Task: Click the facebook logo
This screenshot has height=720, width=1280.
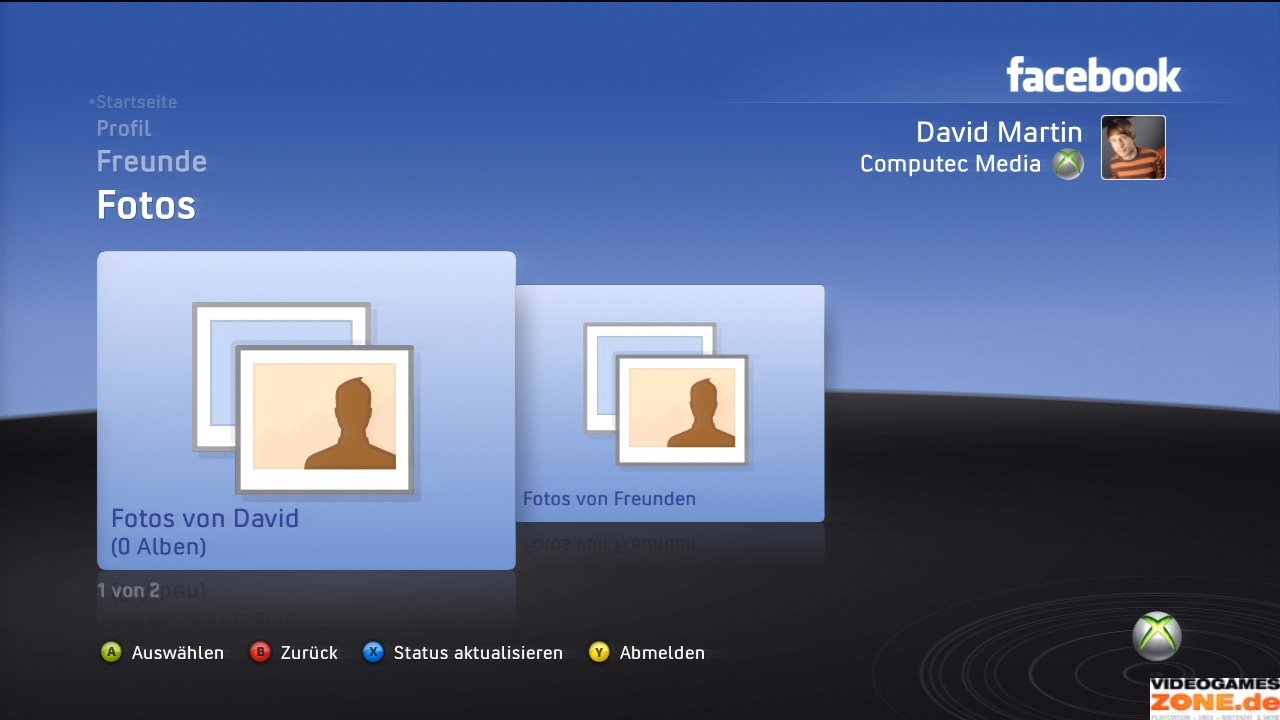Action: click(x=1093, y=75)
